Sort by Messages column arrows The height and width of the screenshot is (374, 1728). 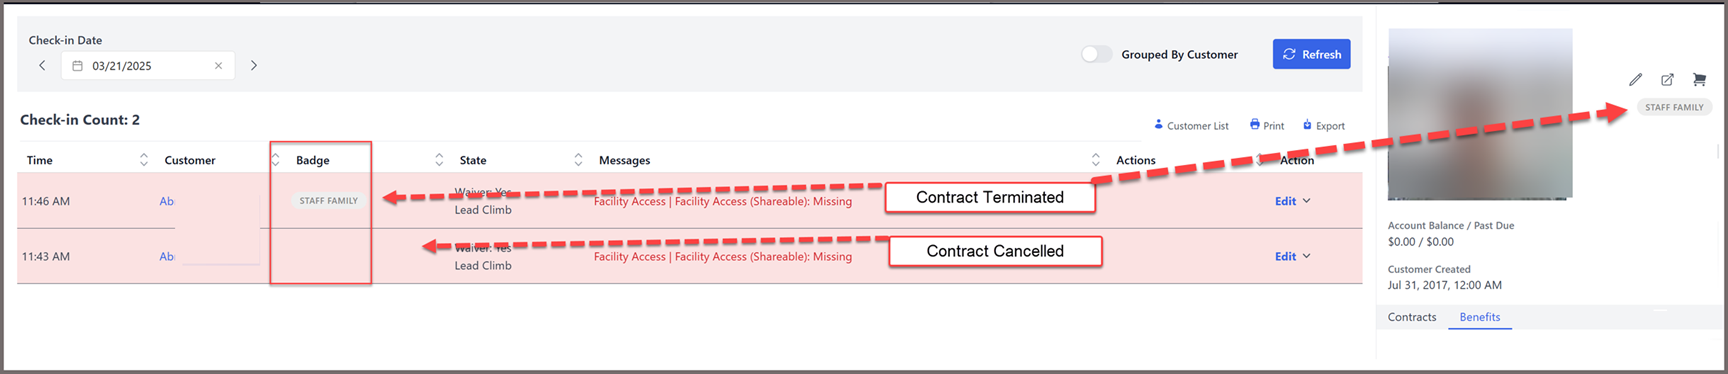pyautogui.click(x=1095, y=160)
